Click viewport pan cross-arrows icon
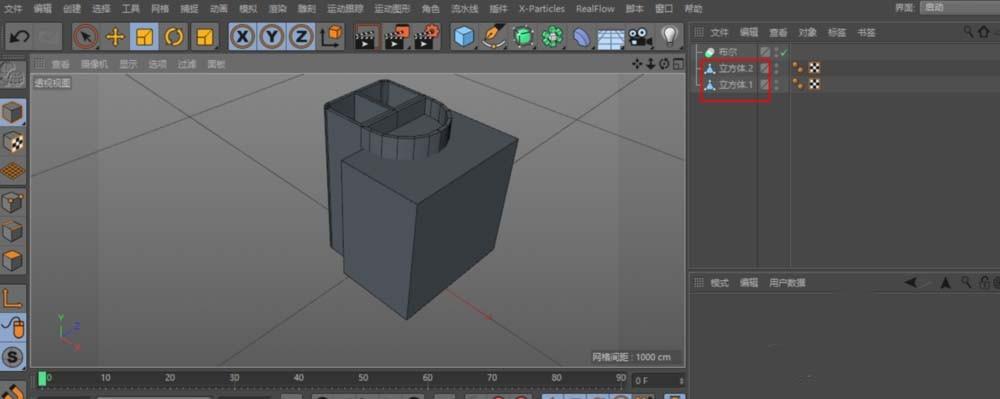Viewport: 1000px width, 399px height. (637, 64)
